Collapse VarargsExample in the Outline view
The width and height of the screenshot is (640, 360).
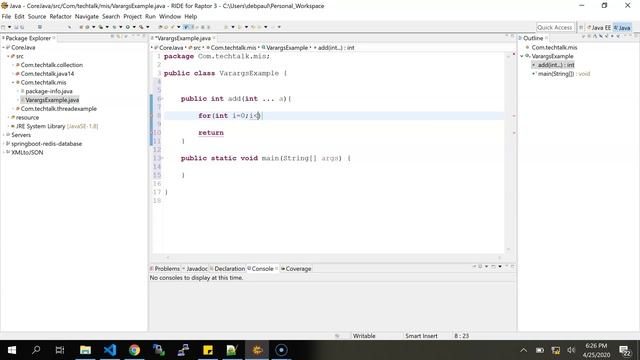click(x=522, y=56)
